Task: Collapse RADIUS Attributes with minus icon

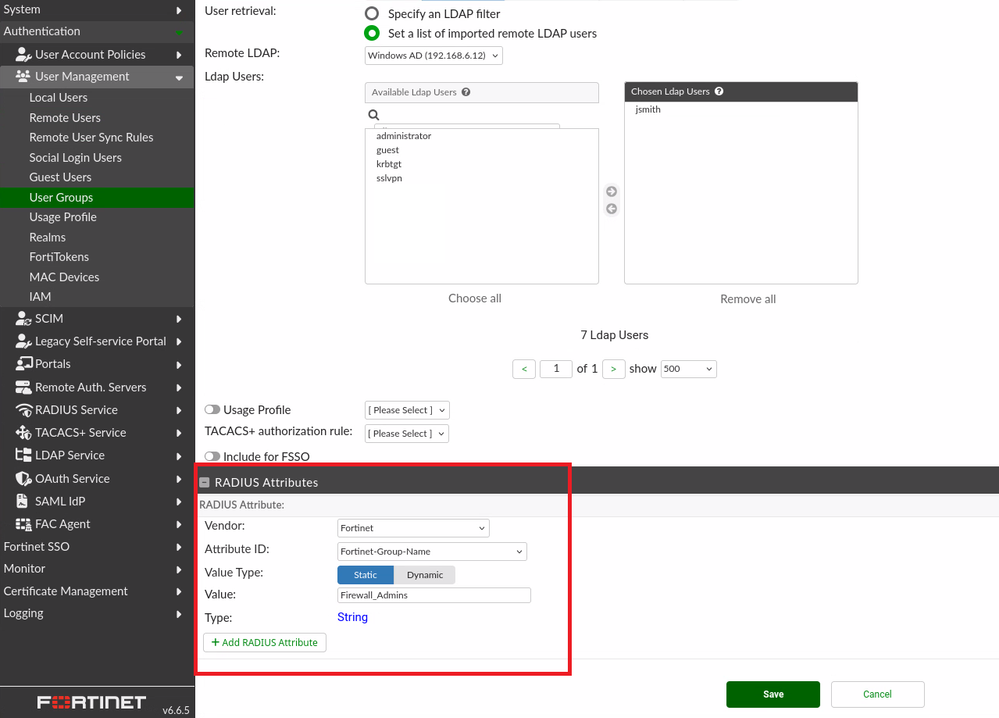Action: [x=205, y=482]
